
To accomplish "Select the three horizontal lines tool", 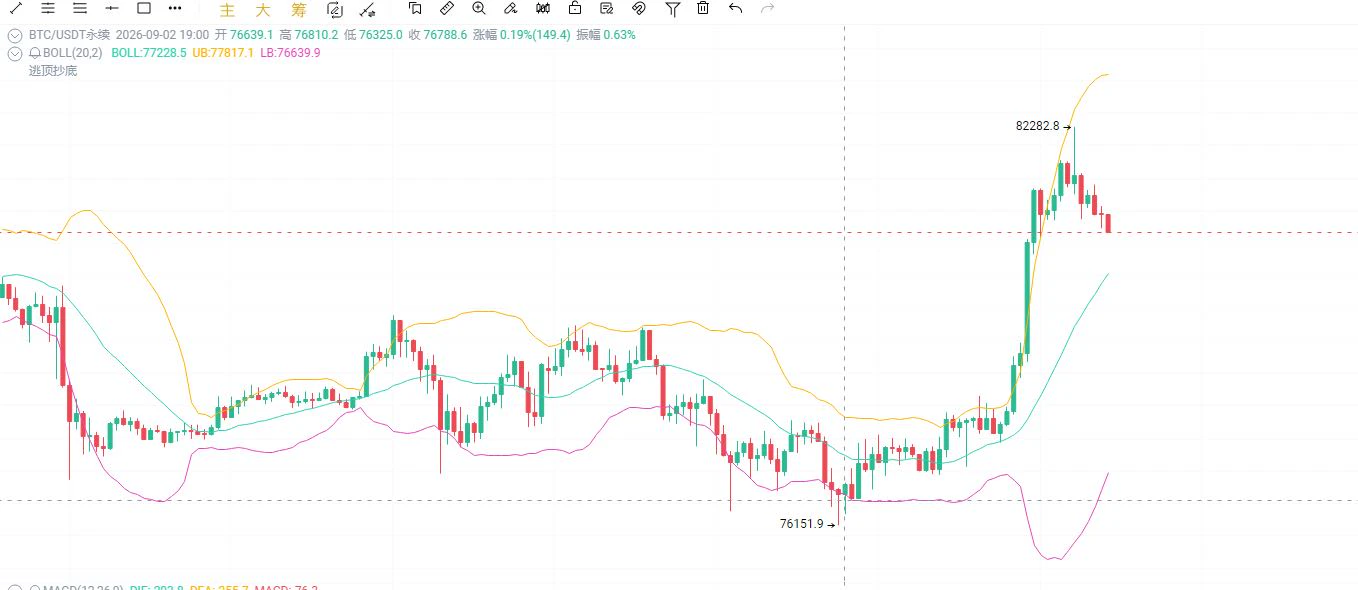I will coord(80,8).
